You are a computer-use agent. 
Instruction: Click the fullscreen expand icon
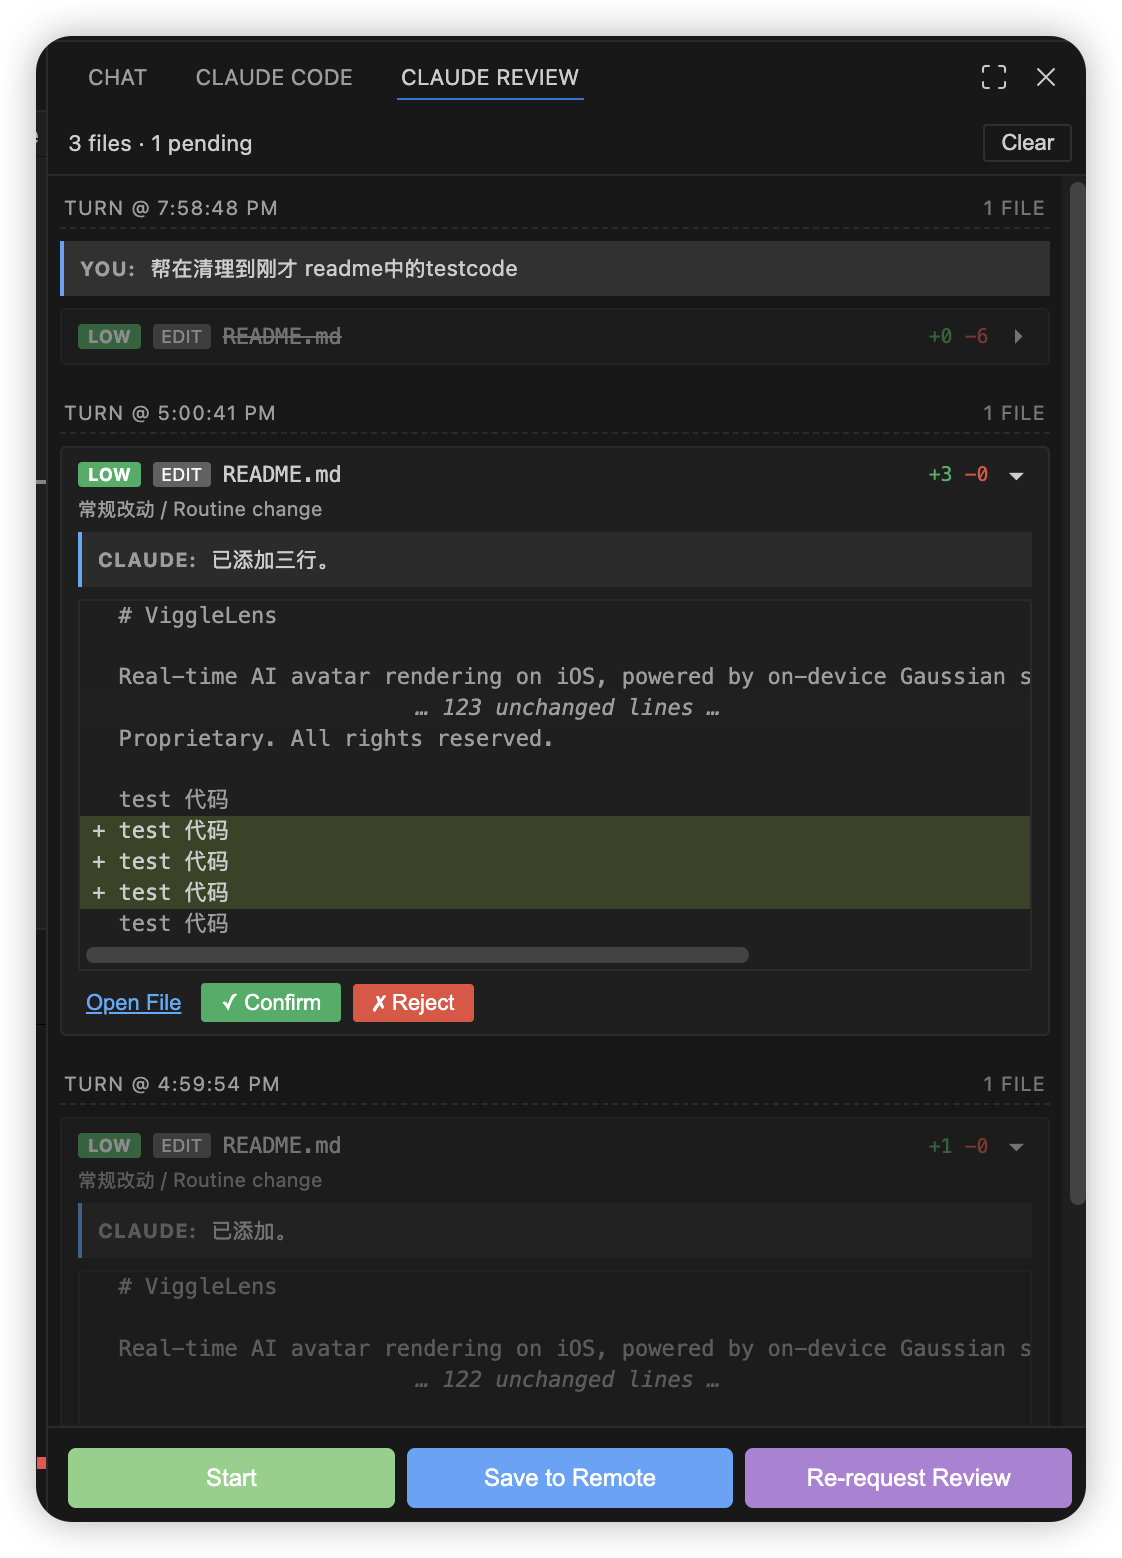[994, 77]
